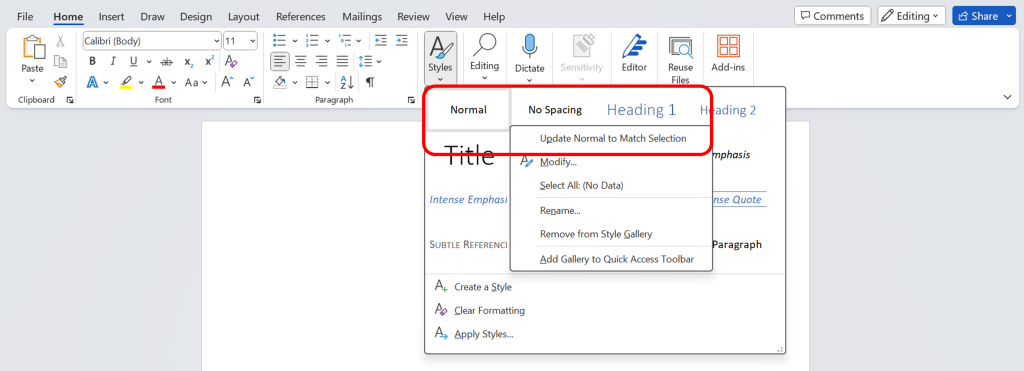Apply subscript formatting

(x=188, y=62)
